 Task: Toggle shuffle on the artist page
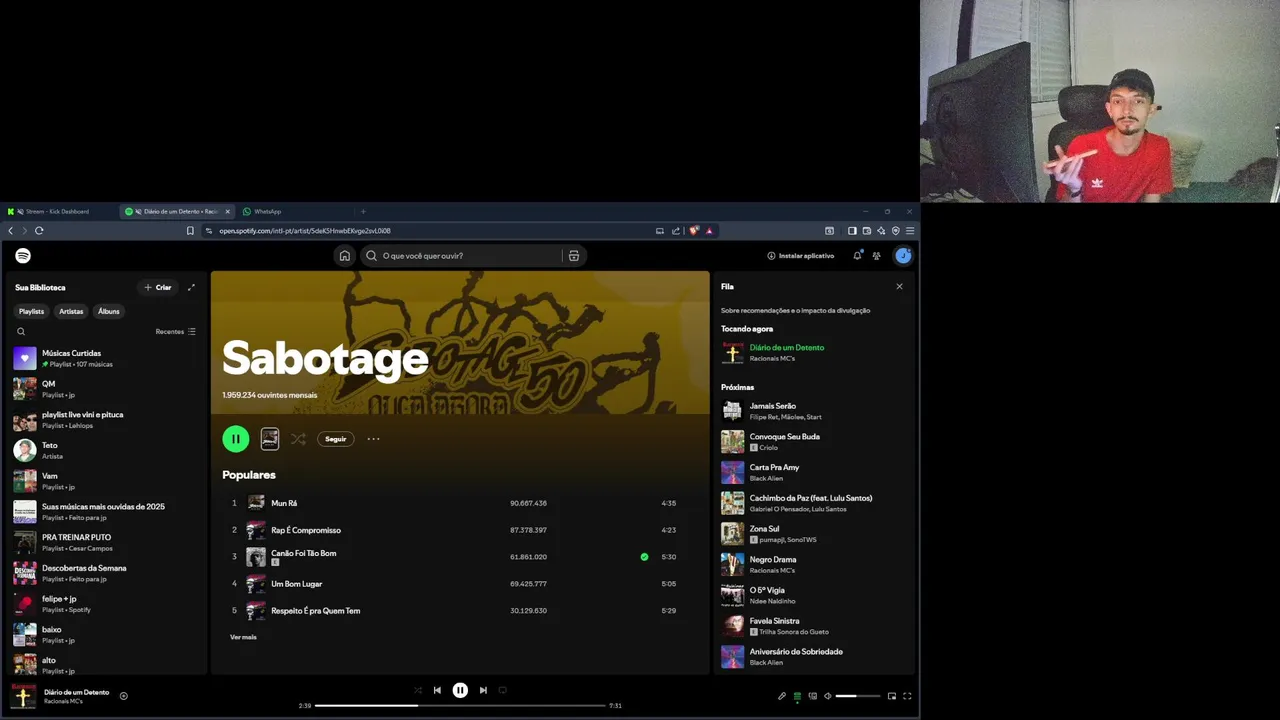tap(298, 439)
